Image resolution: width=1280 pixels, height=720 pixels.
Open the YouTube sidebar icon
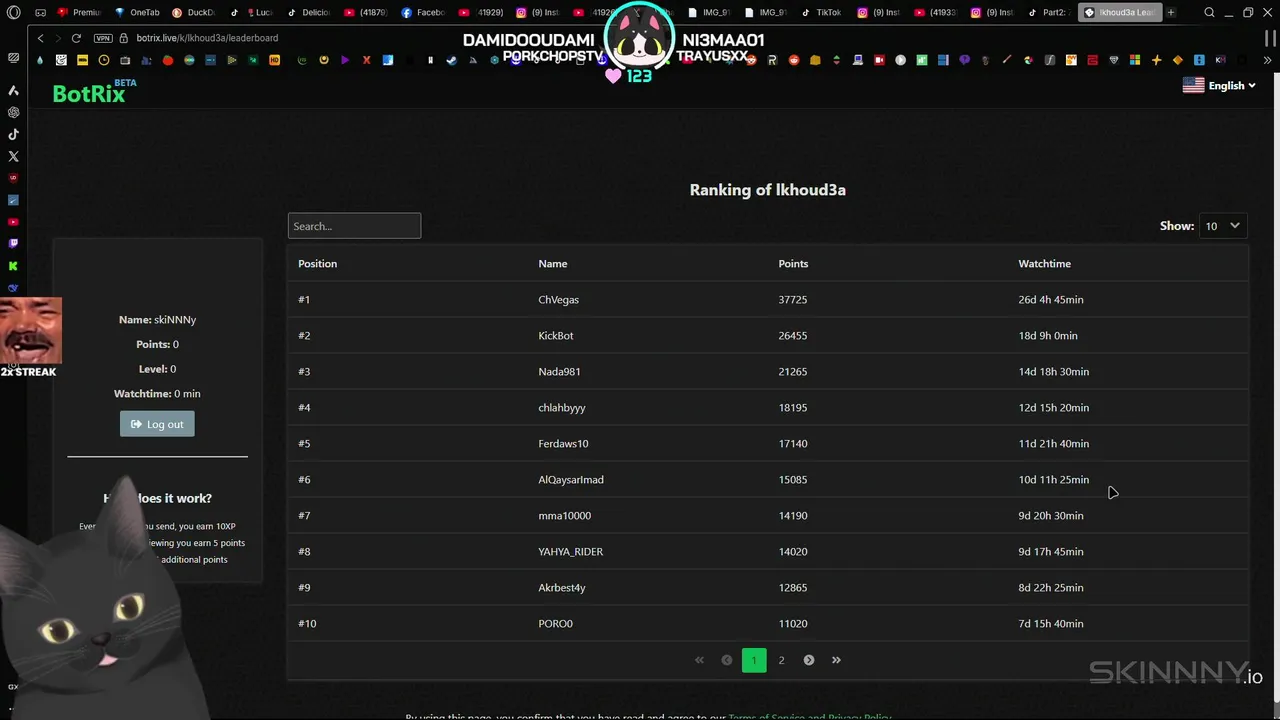pyautogui.click(x=13, y=222)
